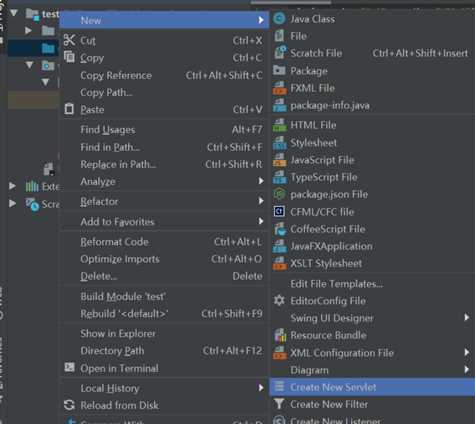Collapse the test project tree node
This screenshot has height=424, width=475.
tap(14, 13)
